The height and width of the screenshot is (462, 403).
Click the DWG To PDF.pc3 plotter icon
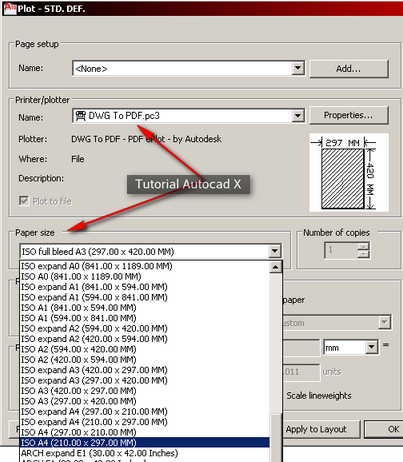(80, 116)
